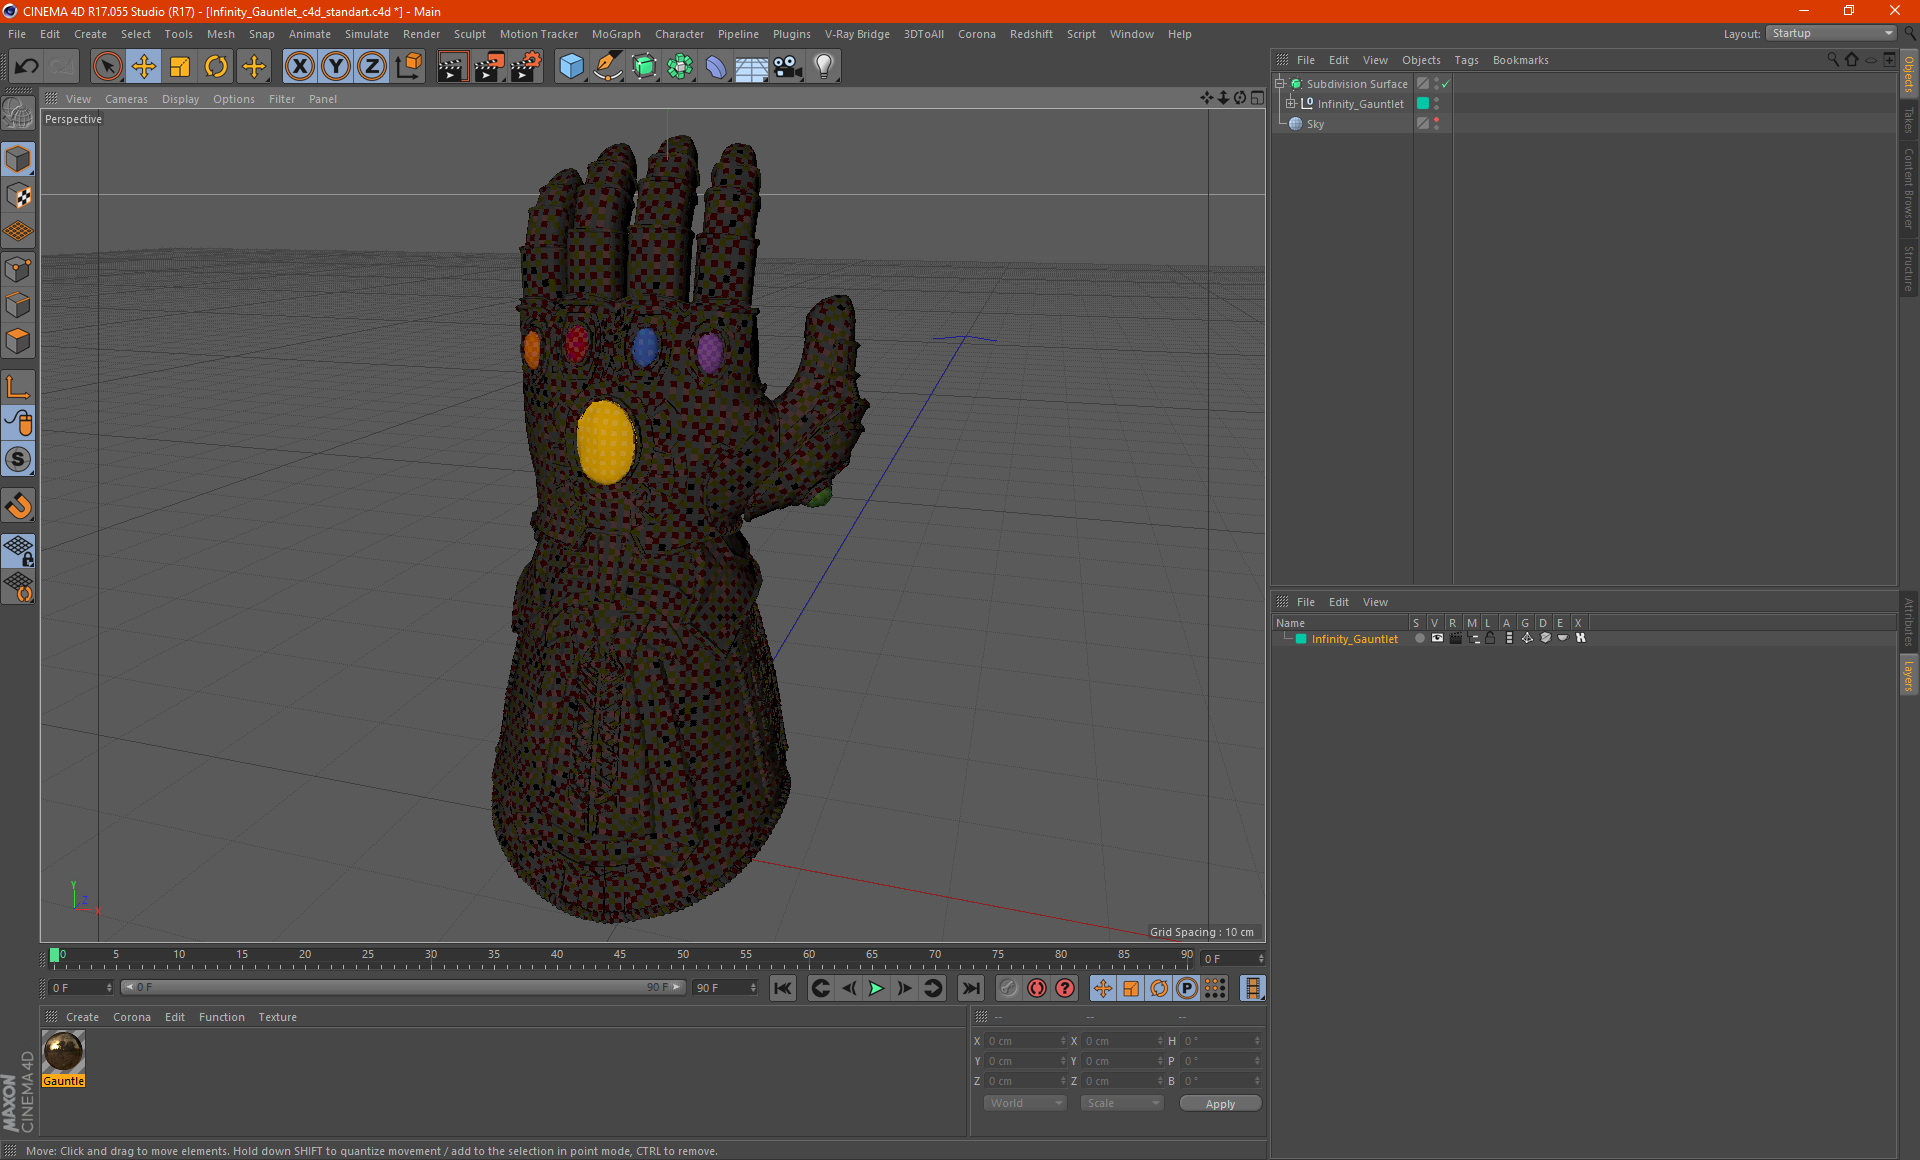The height and width of the screenshot is (1160, 1920).
Task: Open material manager Create menu
Action: (82, 1017)
